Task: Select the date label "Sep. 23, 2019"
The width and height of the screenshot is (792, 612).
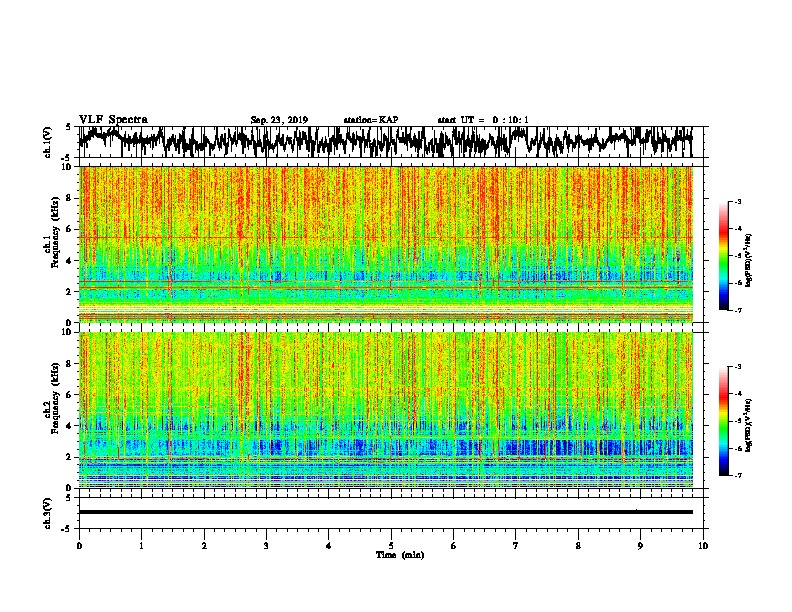Action: pos(279,120)
